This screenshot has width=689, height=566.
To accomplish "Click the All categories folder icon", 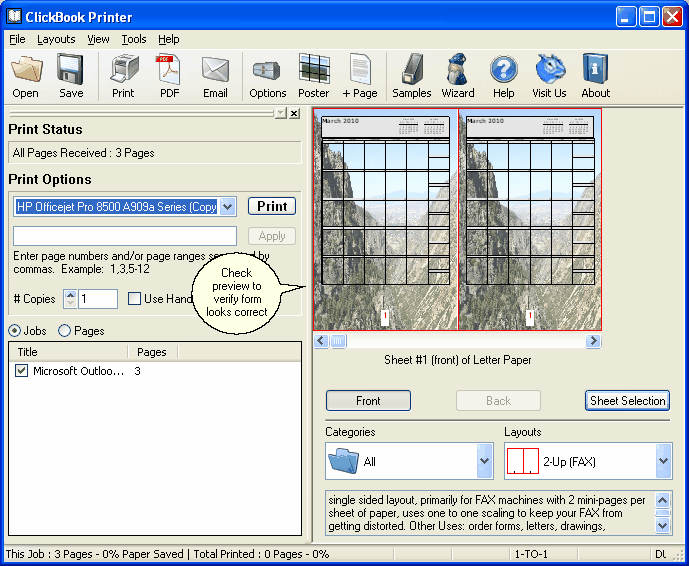I will coord(343,461).
